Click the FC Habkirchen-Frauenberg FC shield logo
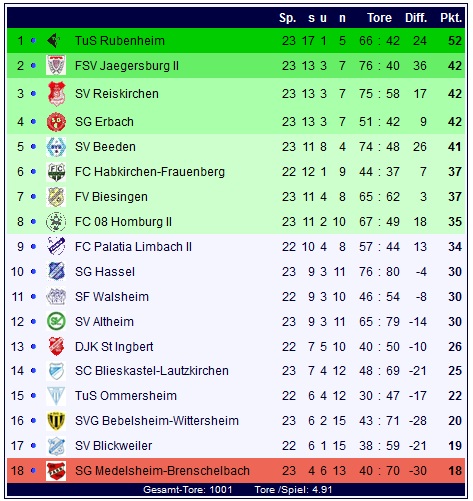This screenshot has width=473, height=501. pyautogui.click(x=56, y=172)
